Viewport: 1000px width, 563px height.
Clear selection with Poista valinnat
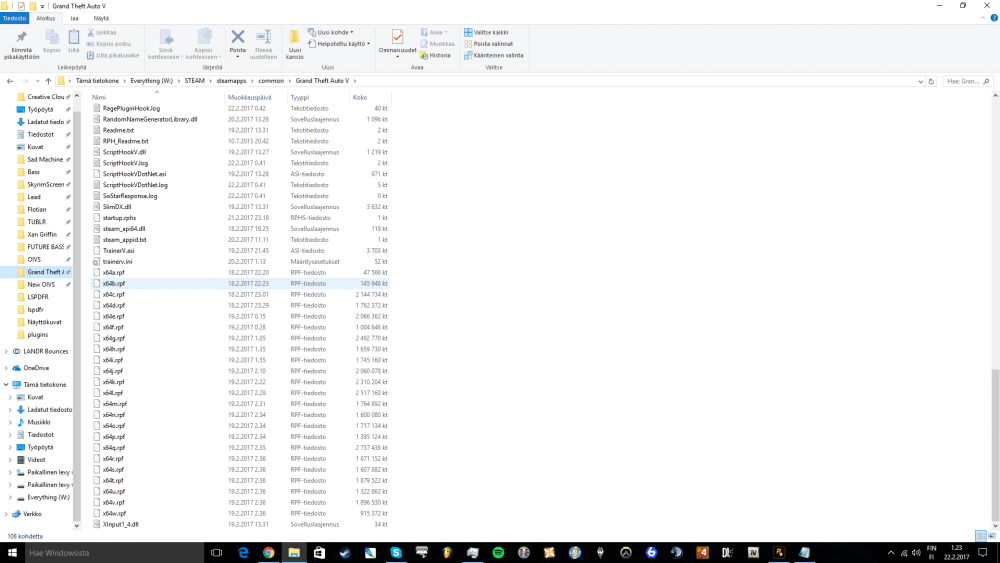pos(489,44)
